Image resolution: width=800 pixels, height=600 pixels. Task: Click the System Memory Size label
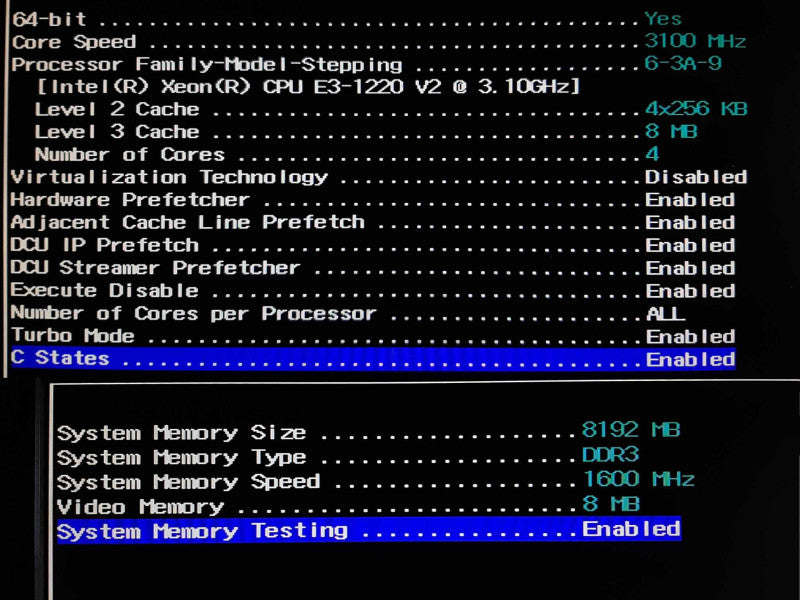point(182,433)
